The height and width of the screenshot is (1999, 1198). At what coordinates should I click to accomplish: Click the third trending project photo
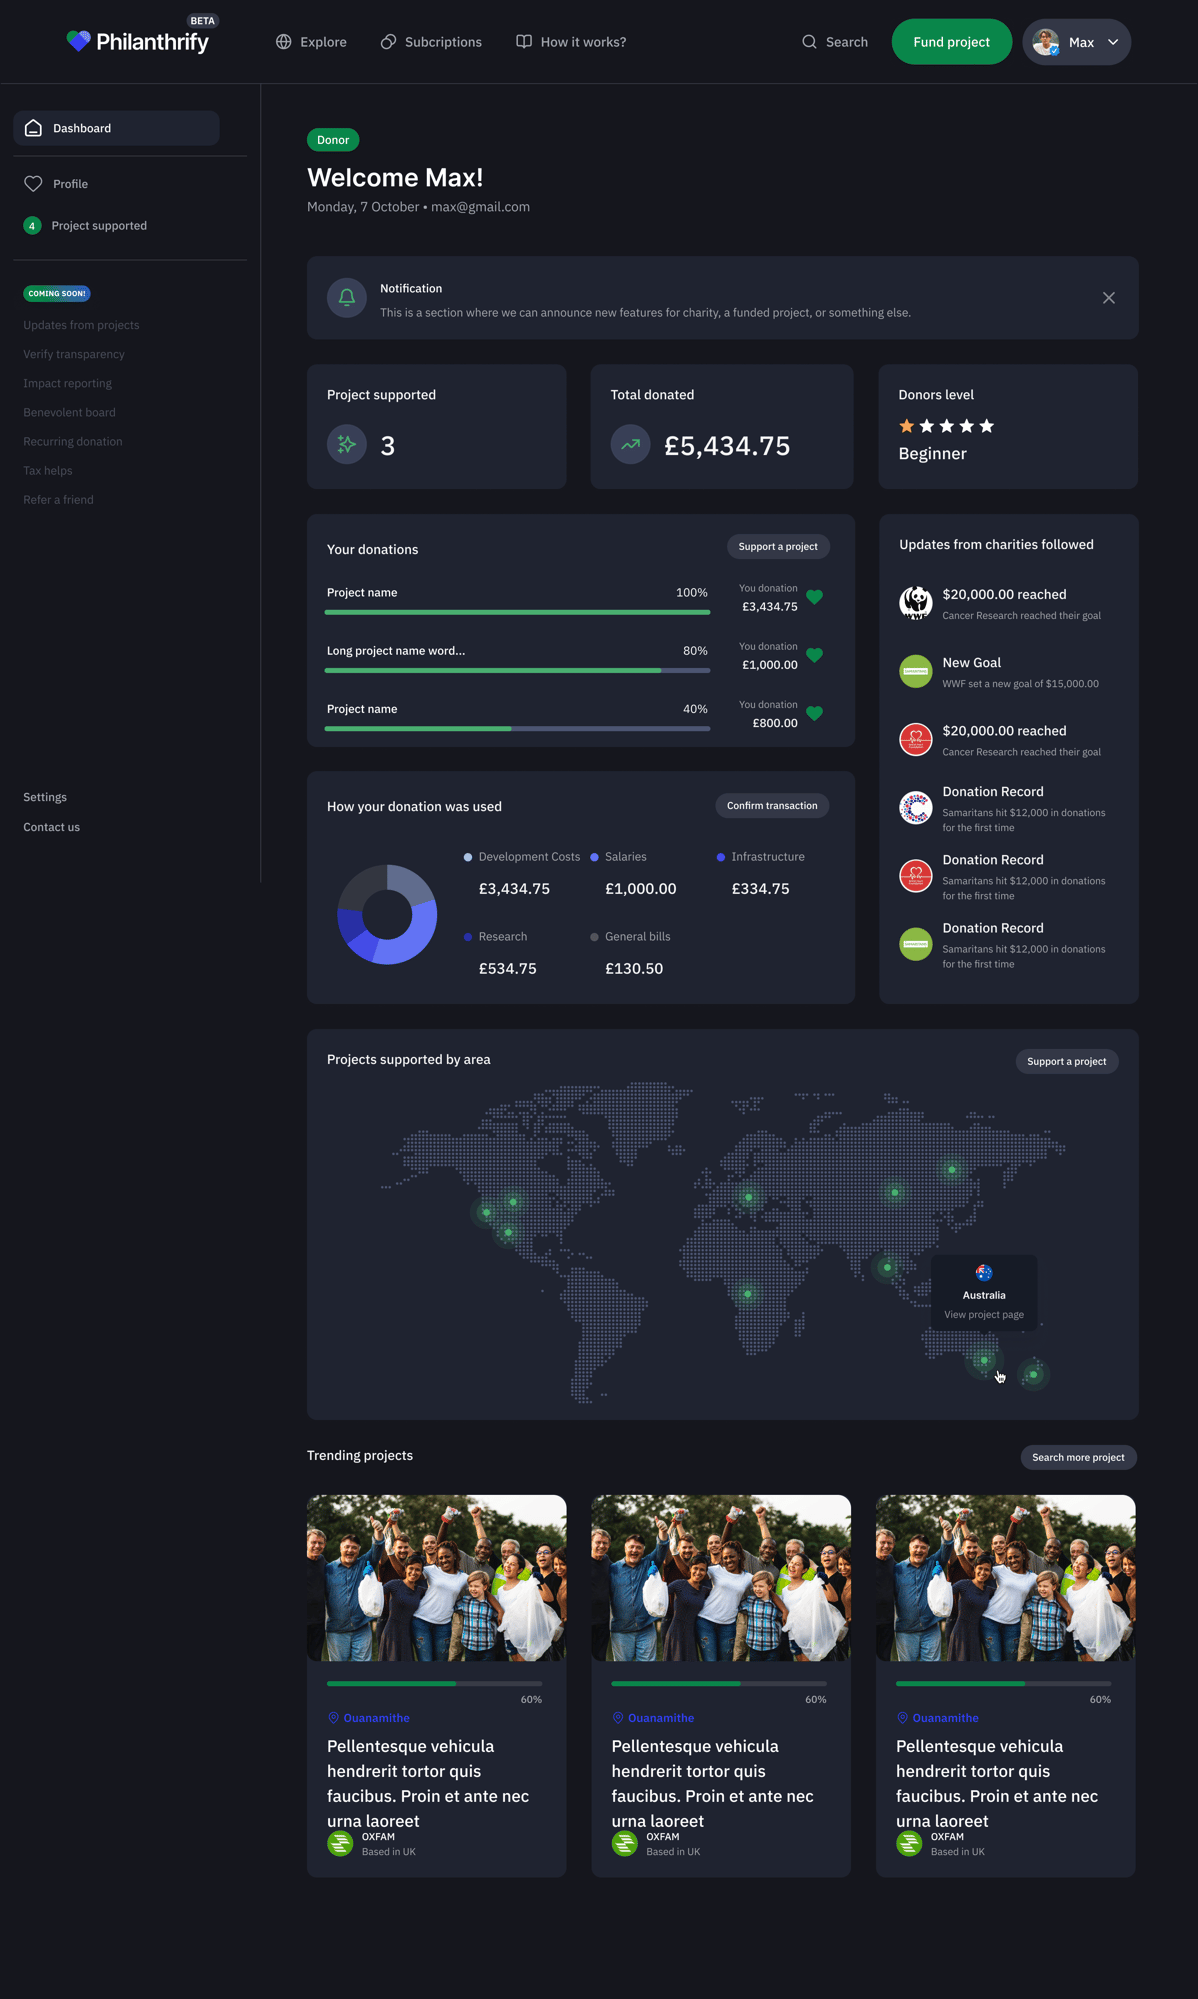point(1006,1578)
